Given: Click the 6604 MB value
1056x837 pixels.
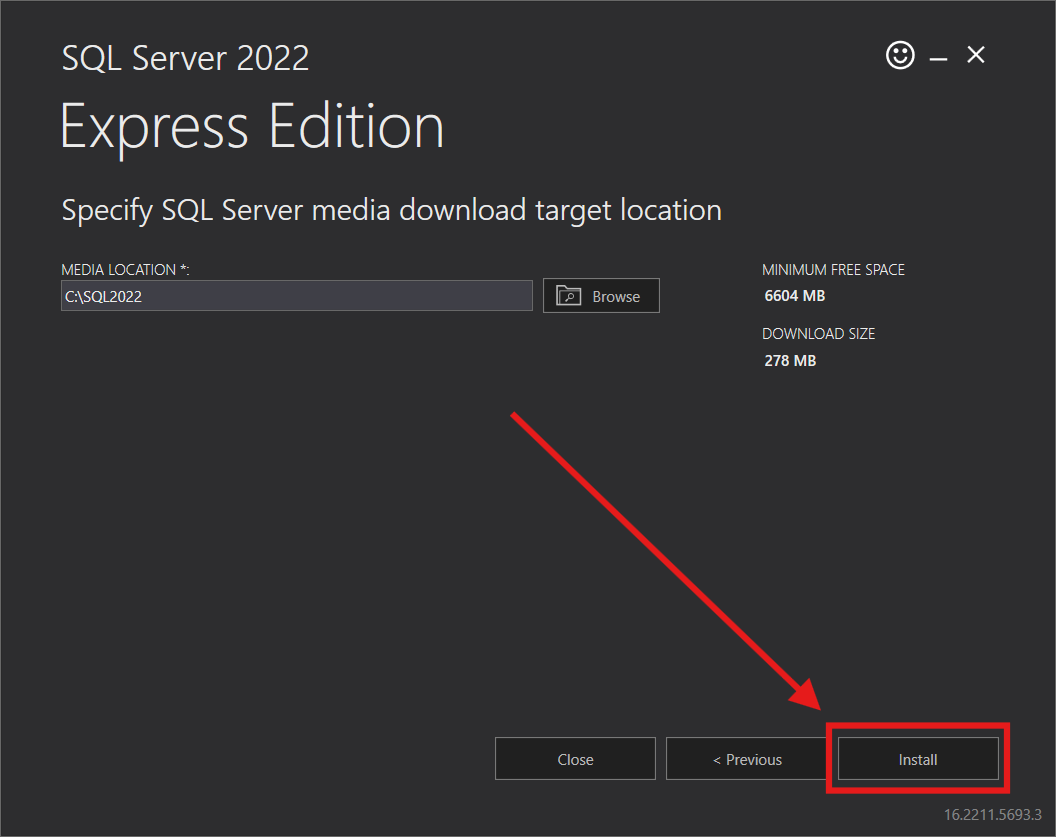Looking at the screenshot, I should point(794,296).
